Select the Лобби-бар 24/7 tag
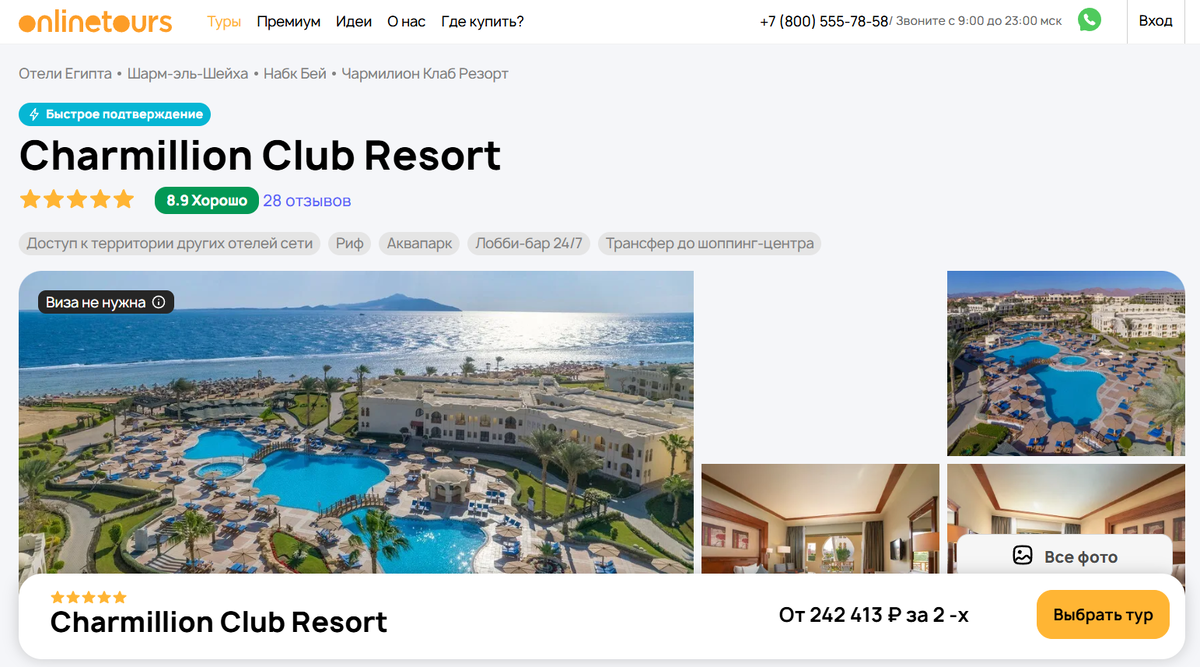The height and width of the screenshot is (667, 1200). (x=529, y=243)
